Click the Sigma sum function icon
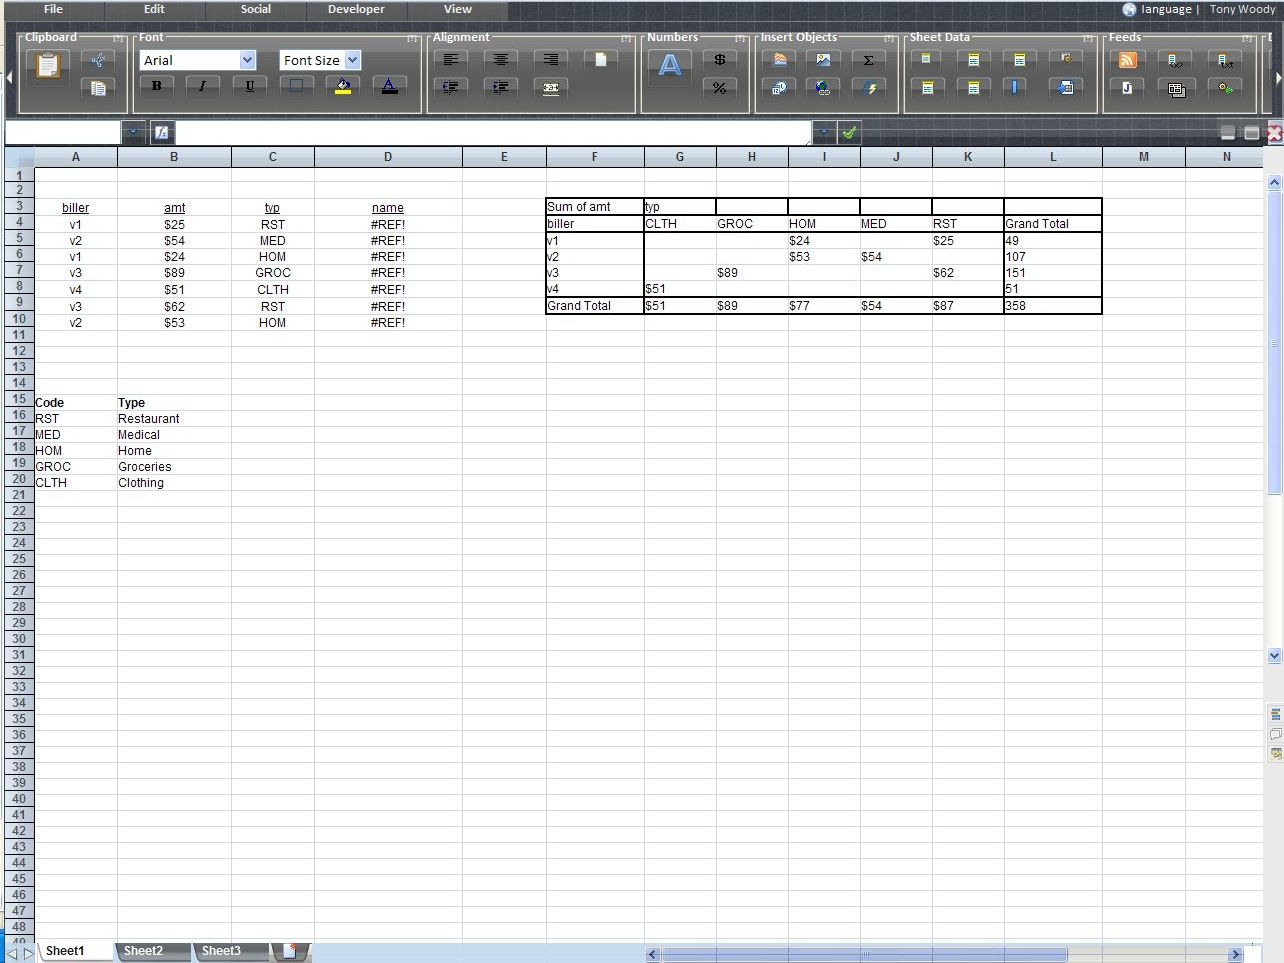Viewport: 1284px width, 963px height. 868,60
